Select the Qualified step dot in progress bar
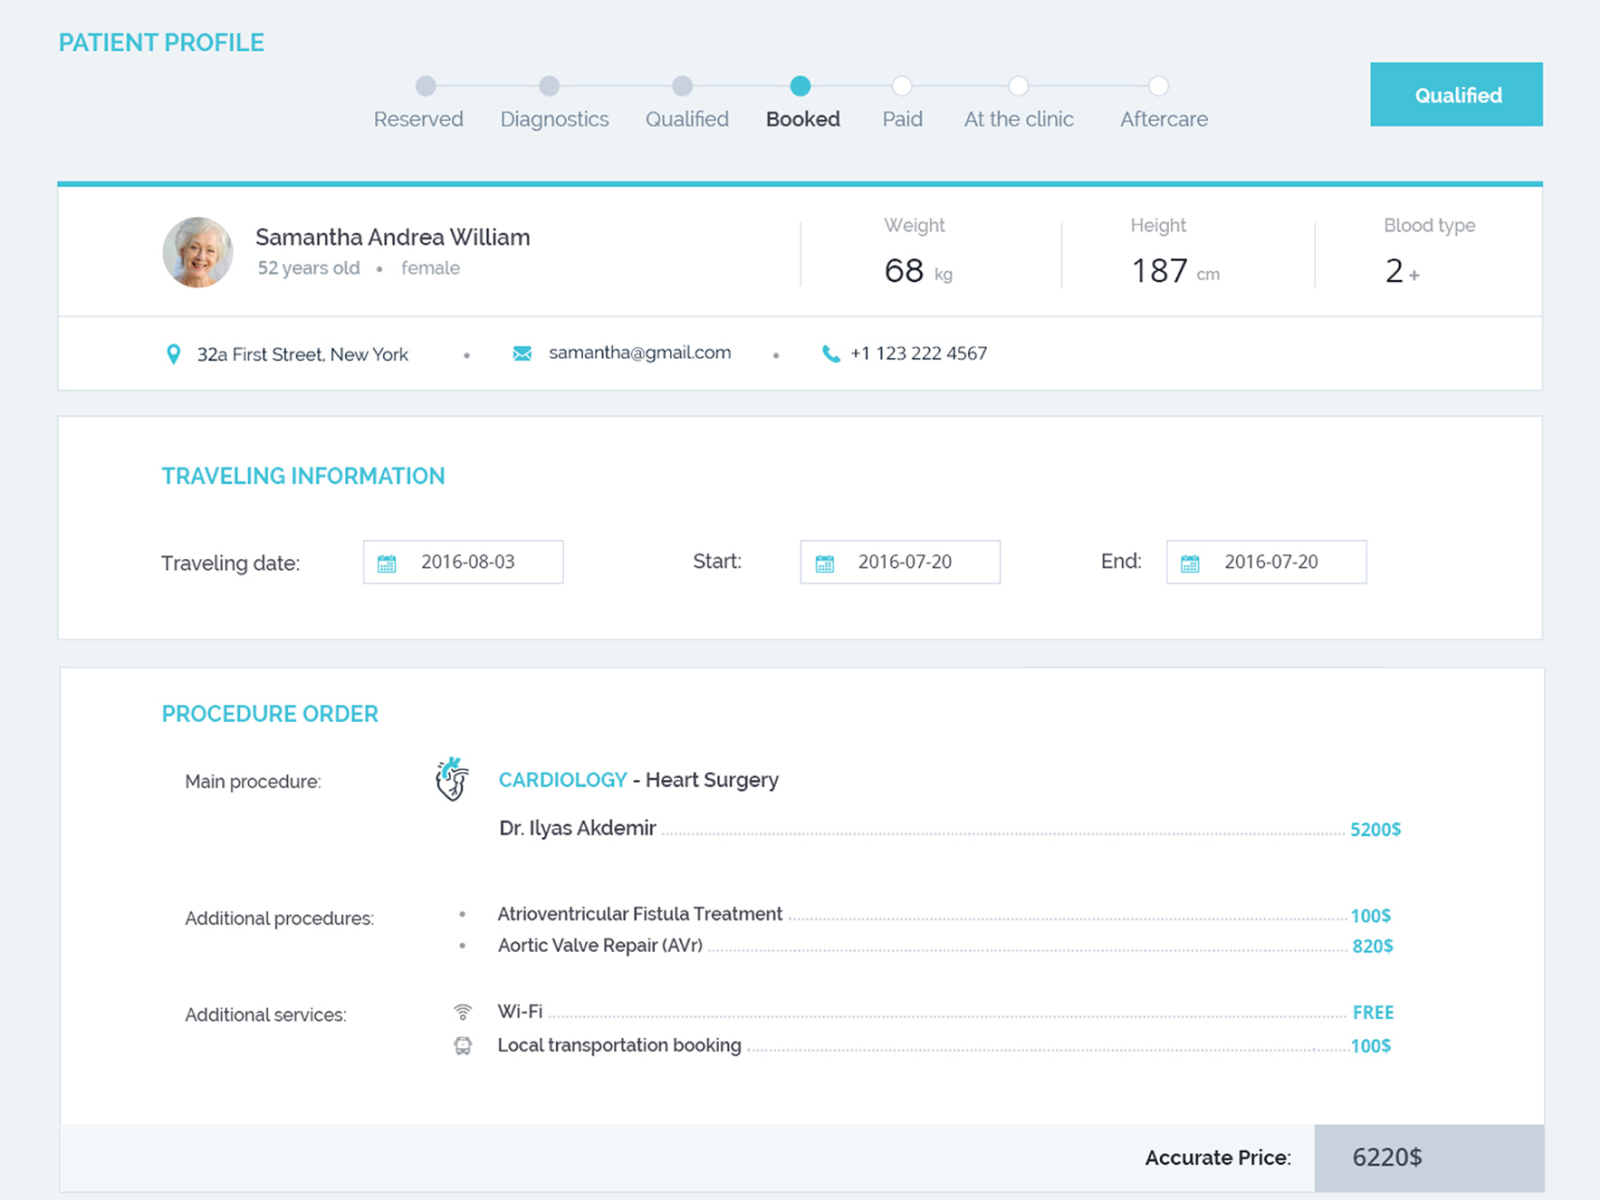Screen dimensions: 1600x1200 click(x=682, y=86)
